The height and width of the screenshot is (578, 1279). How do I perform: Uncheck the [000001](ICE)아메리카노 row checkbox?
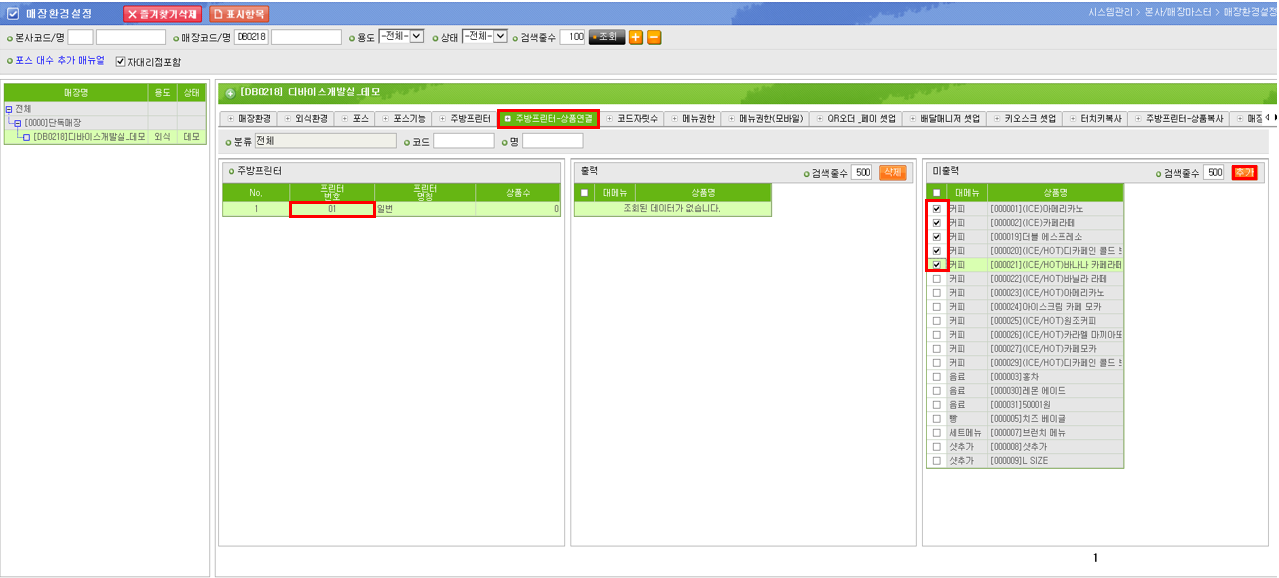[936, 209]
